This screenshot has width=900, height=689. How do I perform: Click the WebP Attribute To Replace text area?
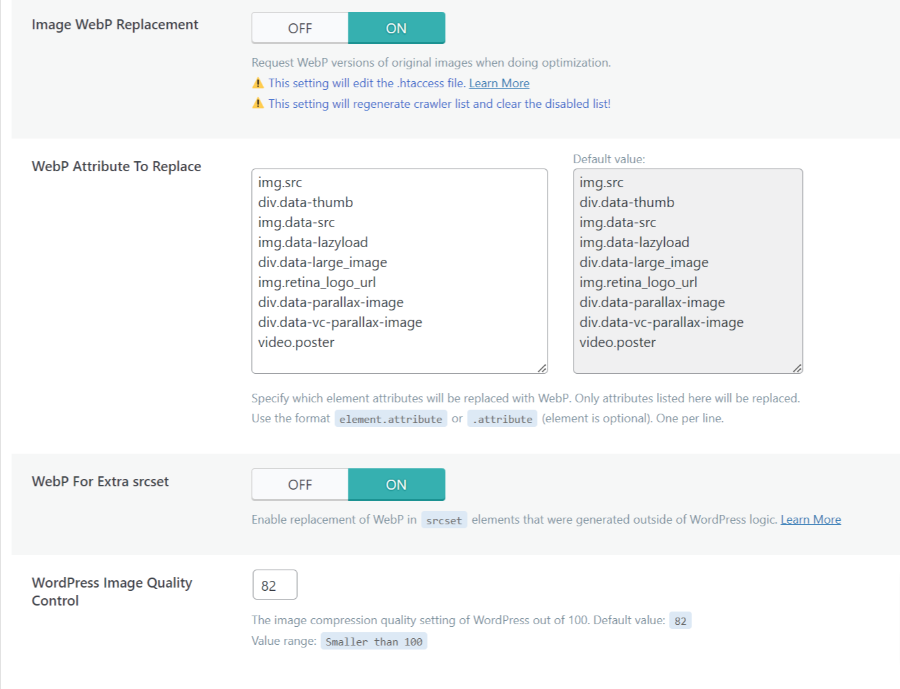coord(399,270)
